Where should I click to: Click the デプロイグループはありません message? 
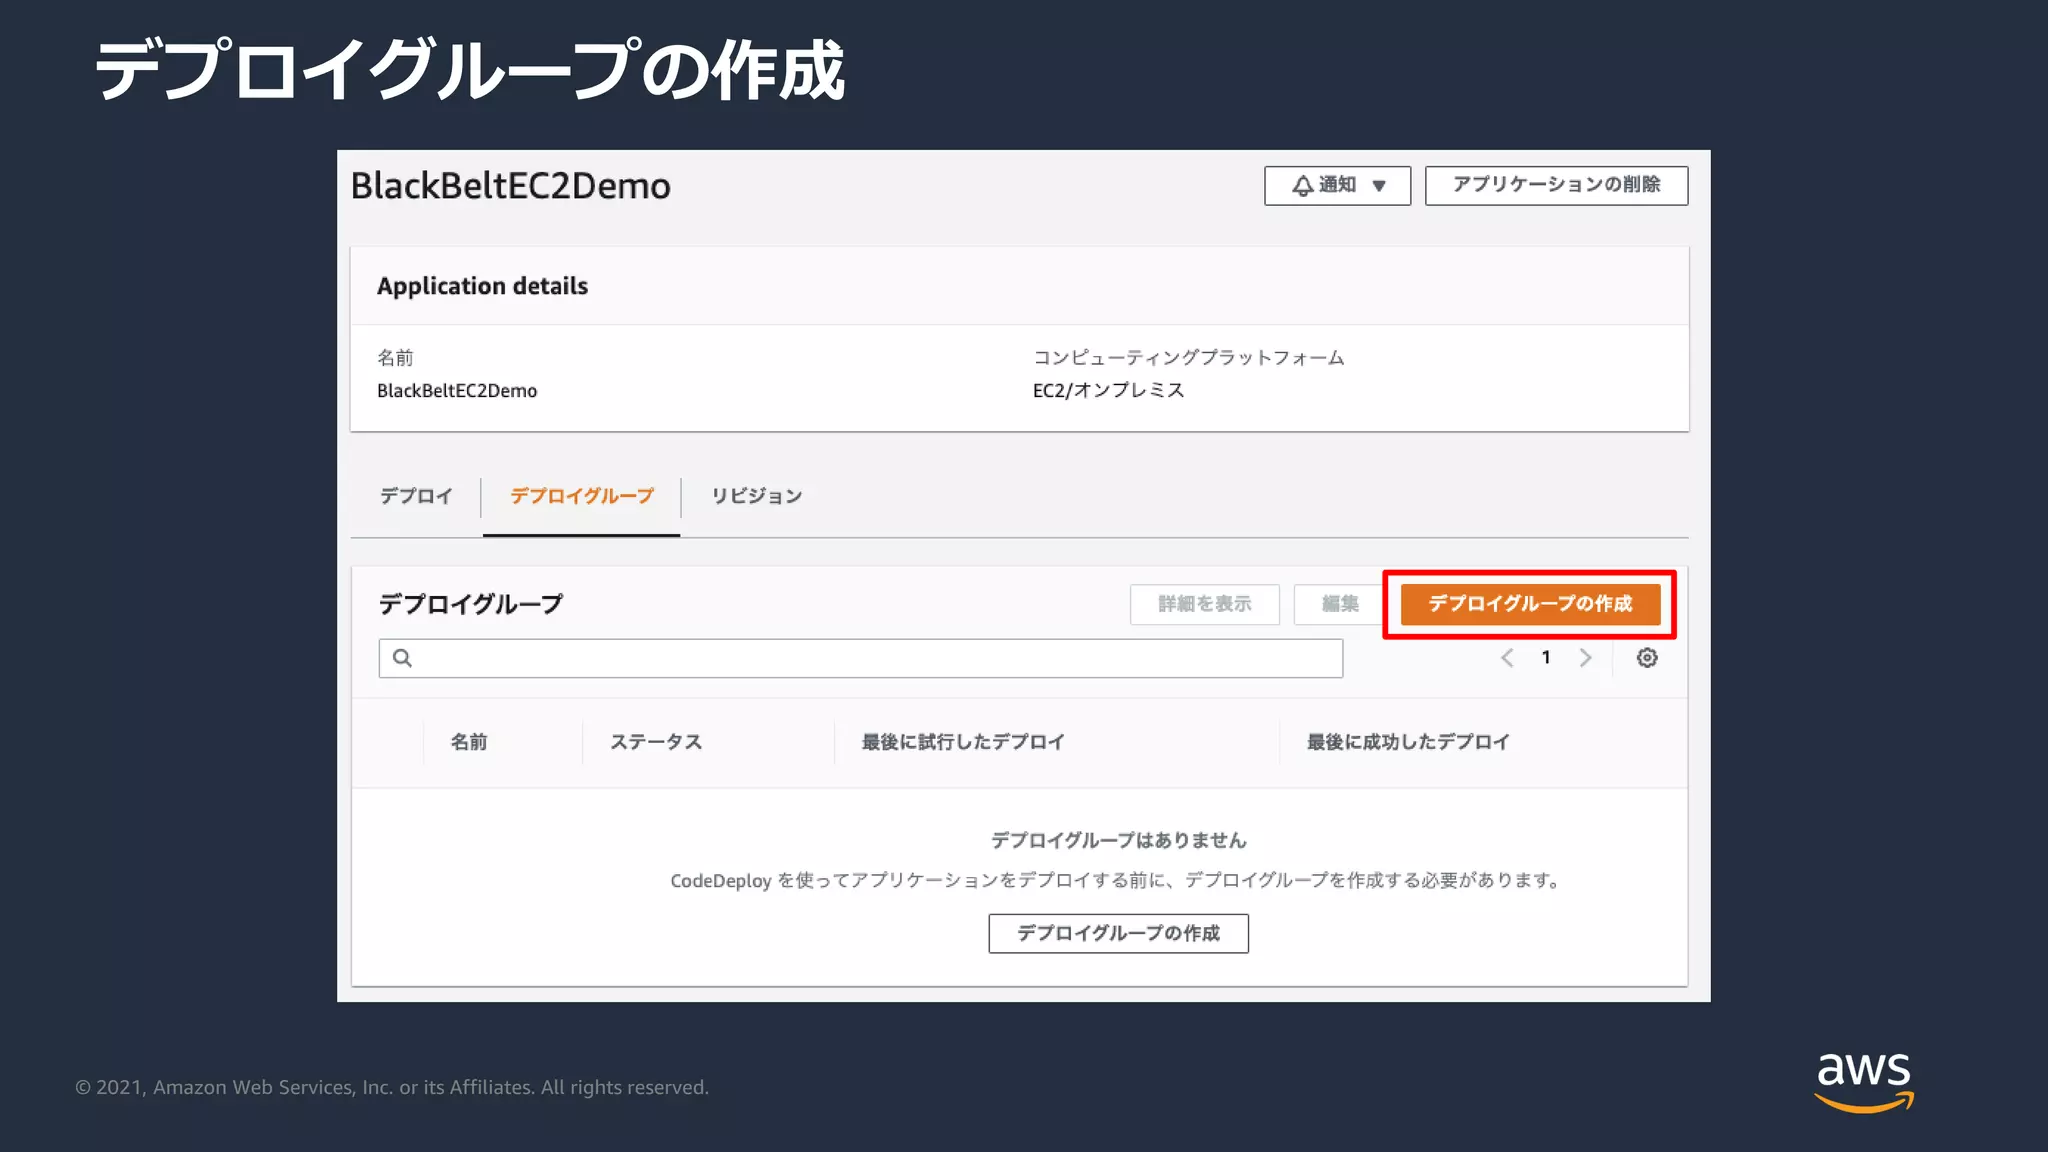click(x=1118, y=841)
